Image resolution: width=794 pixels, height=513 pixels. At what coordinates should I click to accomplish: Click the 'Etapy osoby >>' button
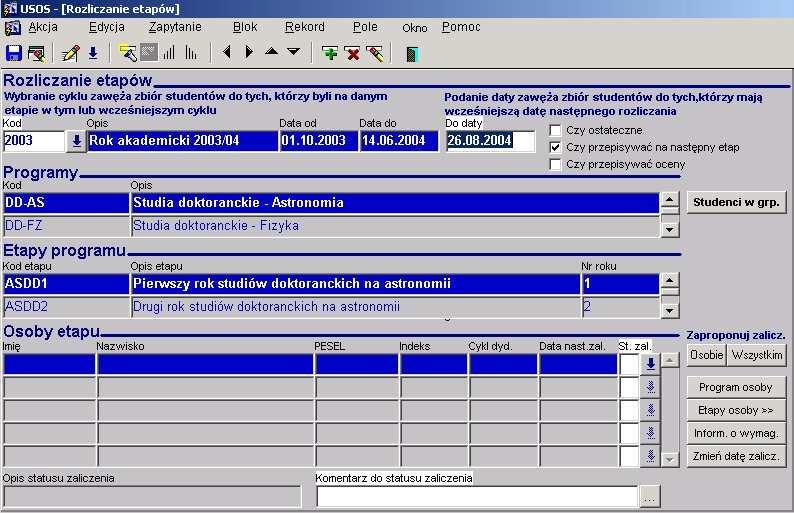(x=736, y=410)
